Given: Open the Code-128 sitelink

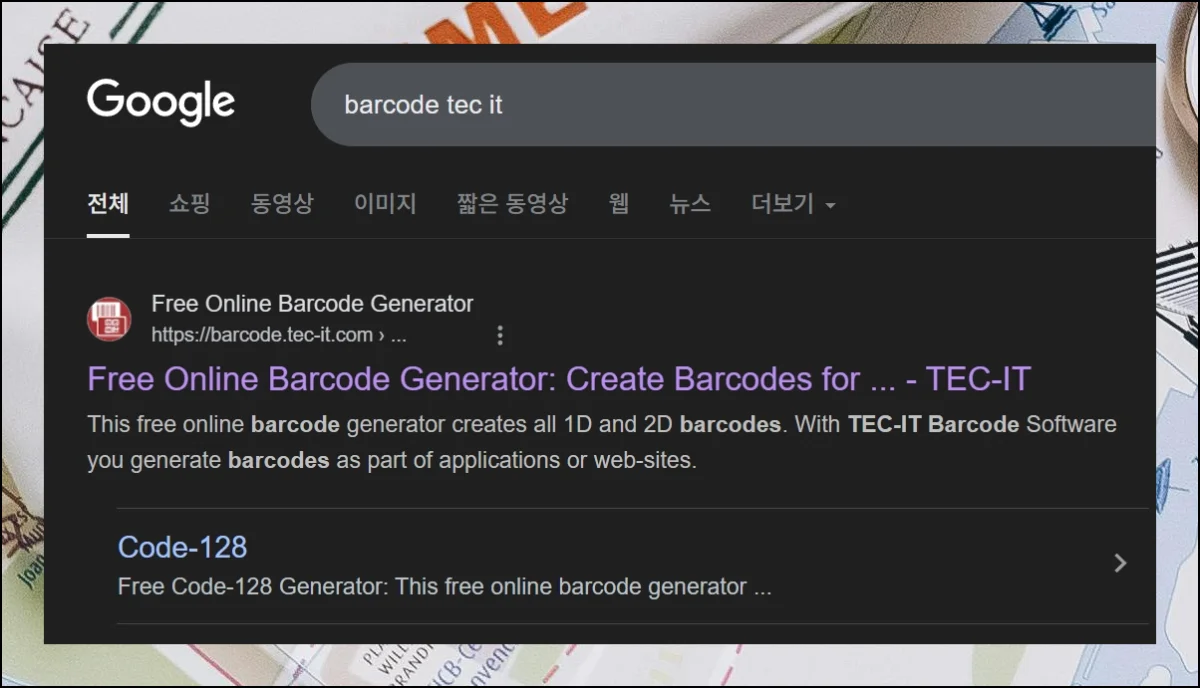Looking at the screenshot, I should [x=182, y=547].
